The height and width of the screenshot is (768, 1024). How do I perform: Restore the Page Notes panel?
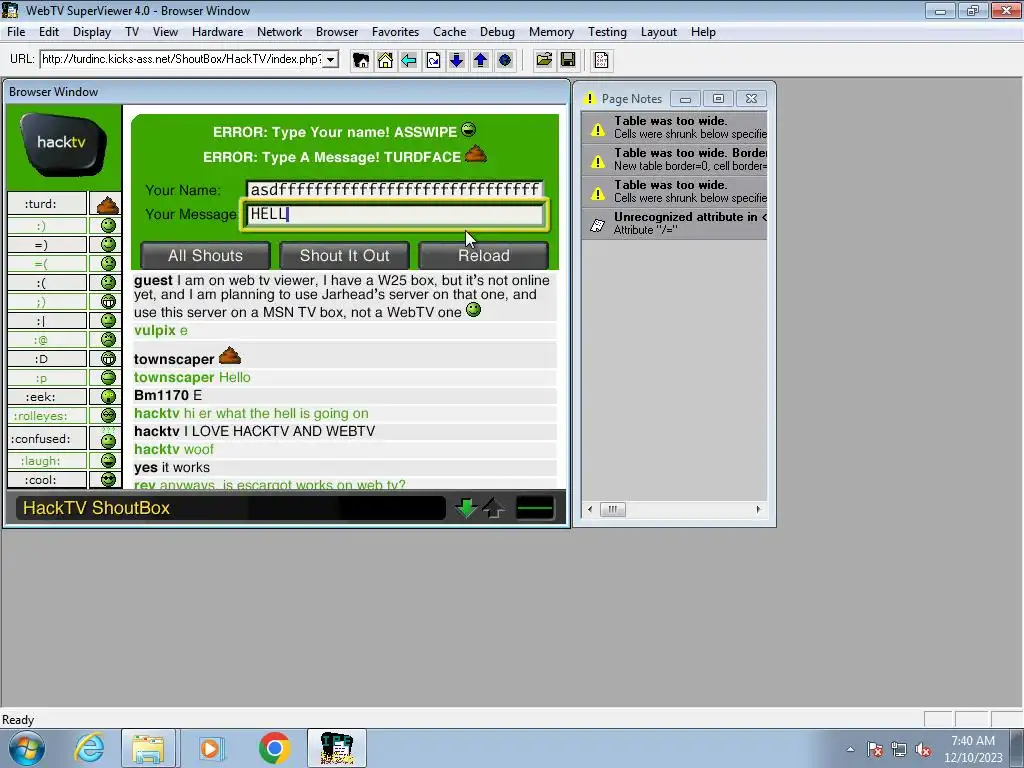[718, 99]
